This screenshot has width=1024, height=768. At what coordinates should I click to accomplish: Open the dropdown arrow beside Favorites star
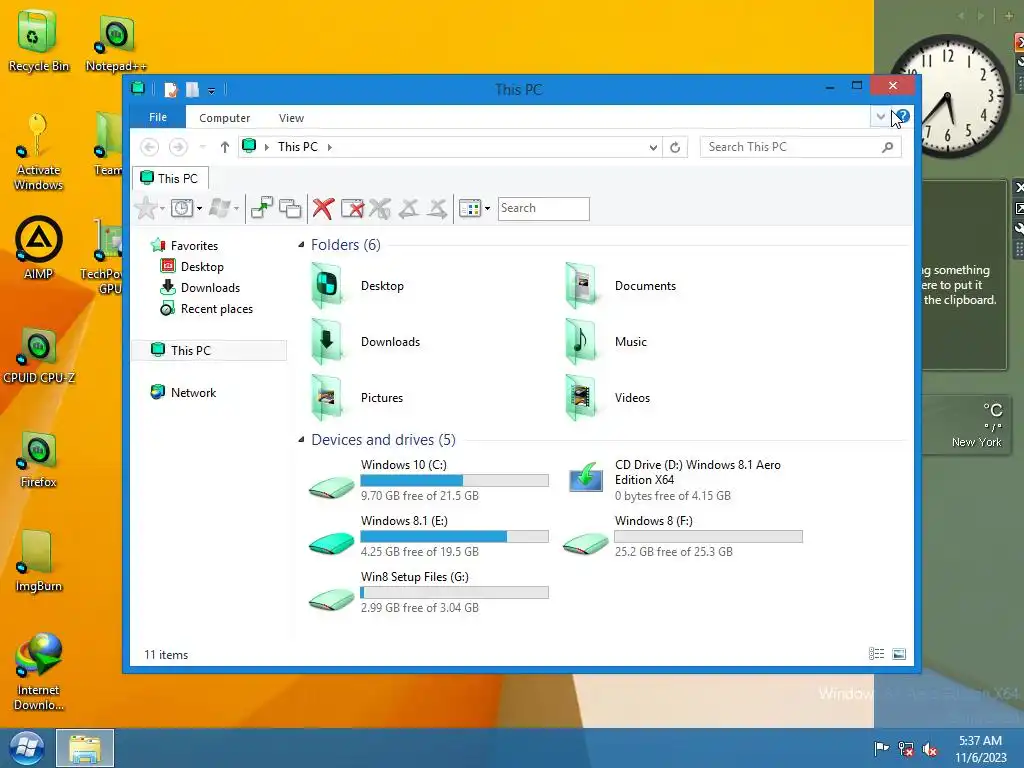162,210
